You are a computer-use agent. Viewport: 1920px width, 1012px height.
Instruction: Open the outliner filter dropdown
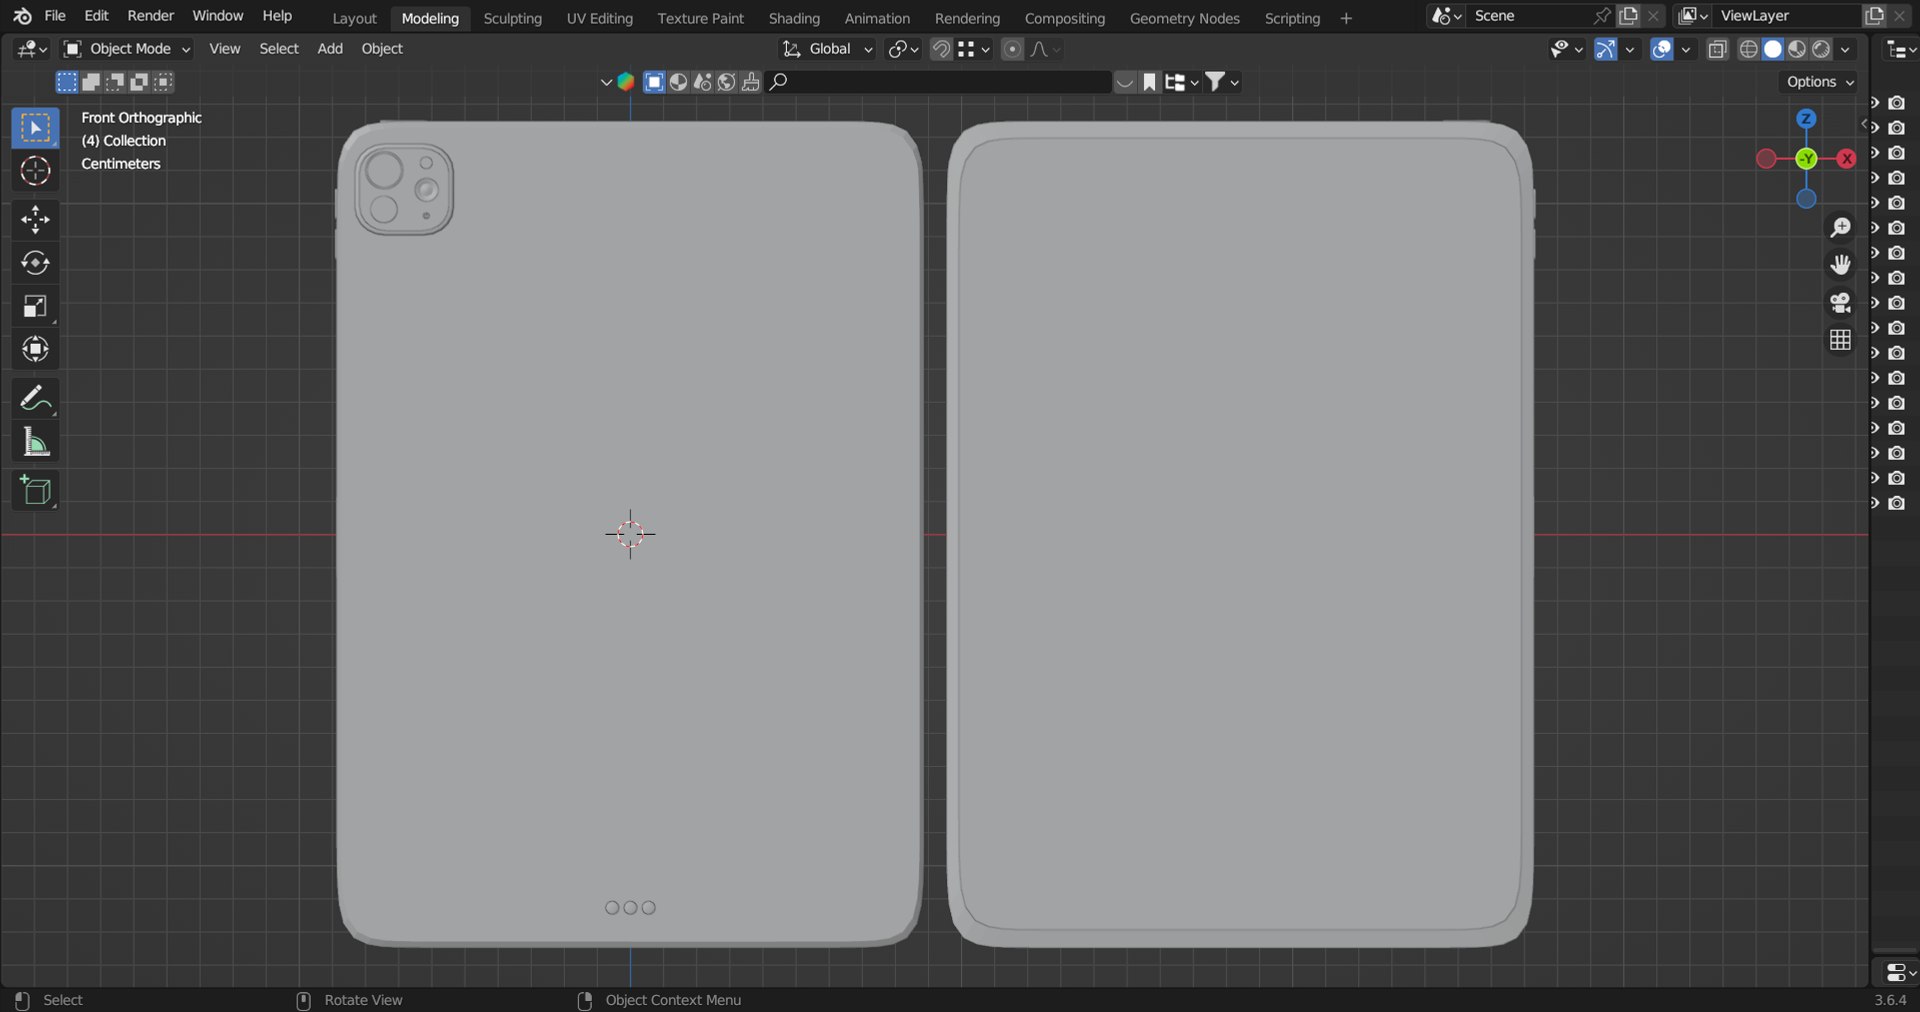(1222, 82)
